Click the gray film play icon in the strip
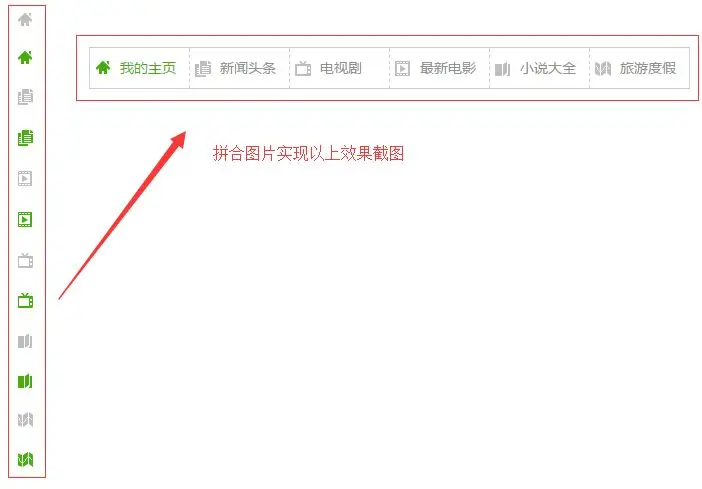Screen dimensions: 702x489 (25, 178)
